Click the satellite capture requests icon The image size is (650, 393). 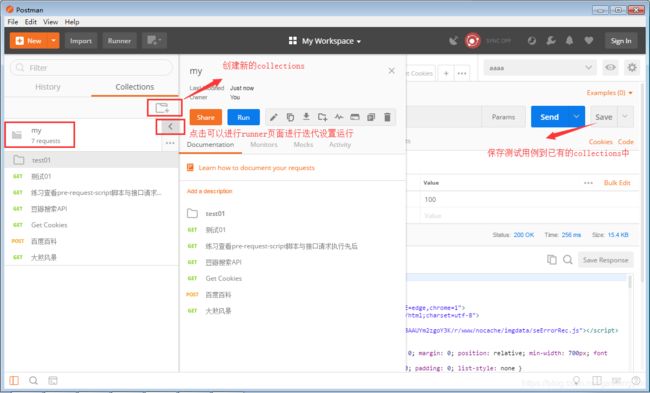454,41
